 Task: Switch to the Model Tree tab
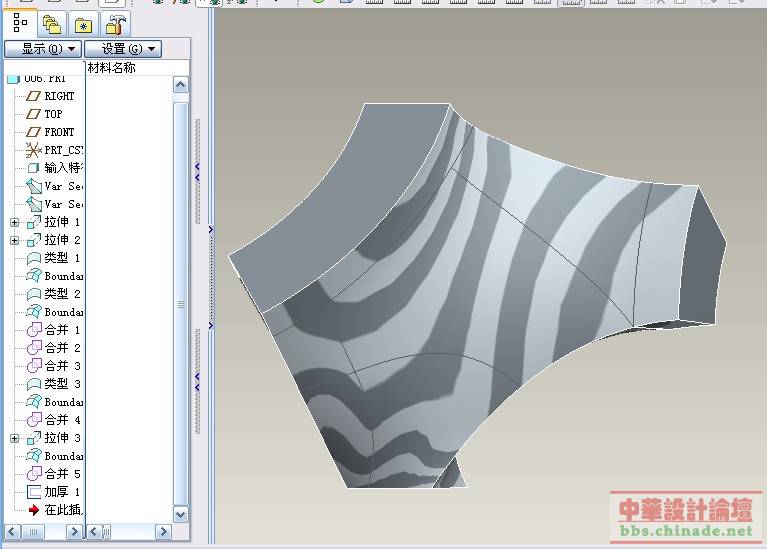[x=21, y=22]
